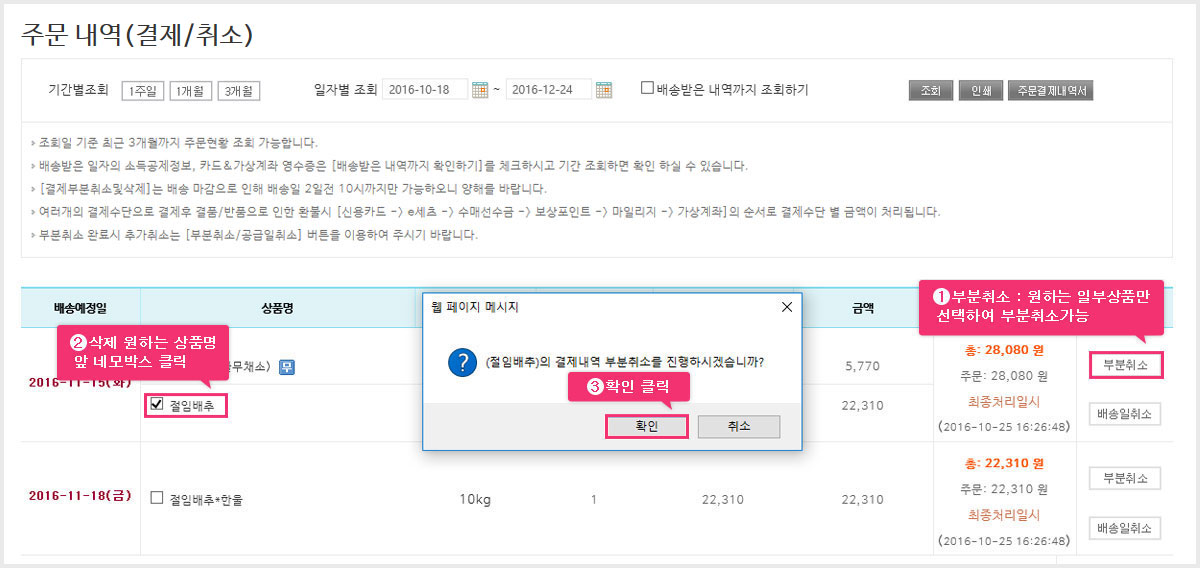Click the 인쇄 print button
This screenshot has width=1200, height=568.
980,90
